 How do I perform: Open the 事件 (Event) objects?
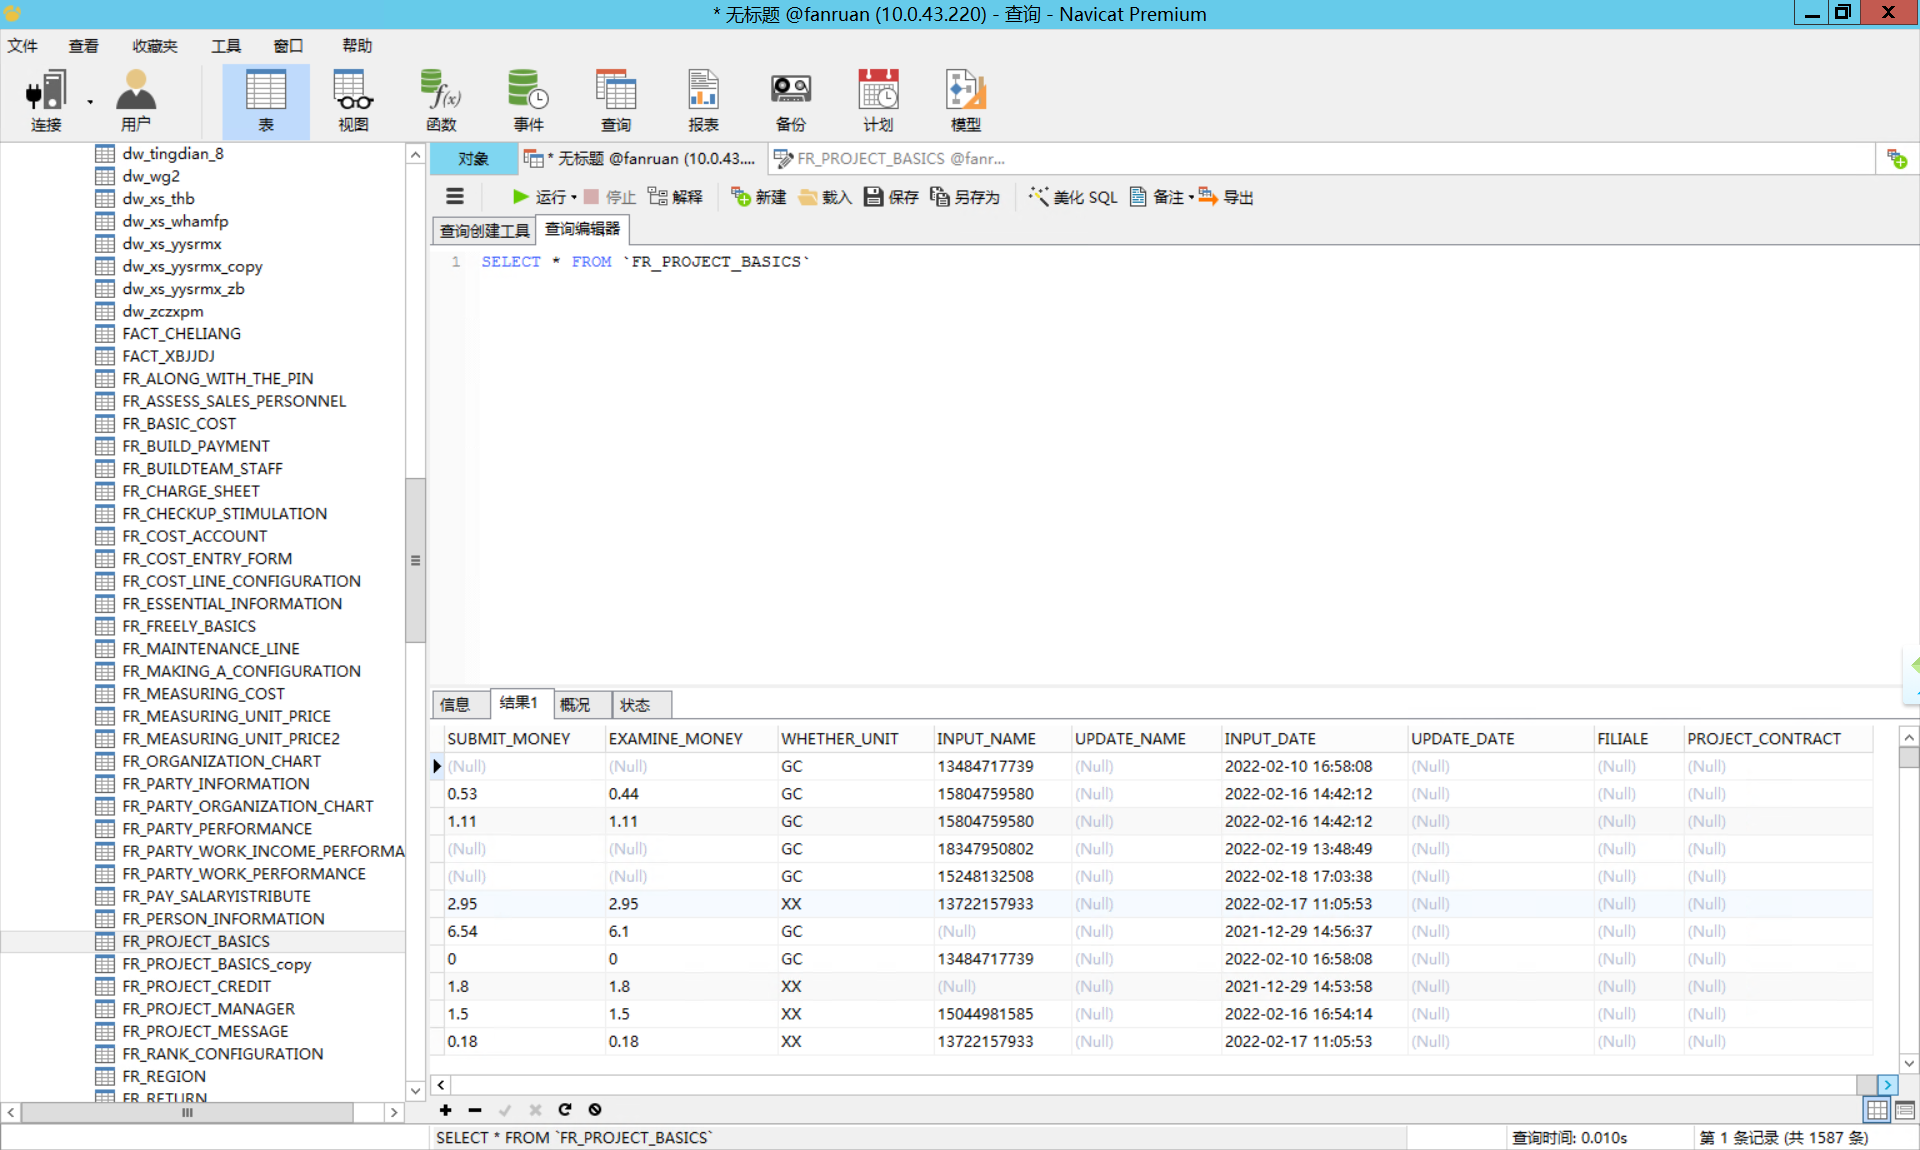528,100
